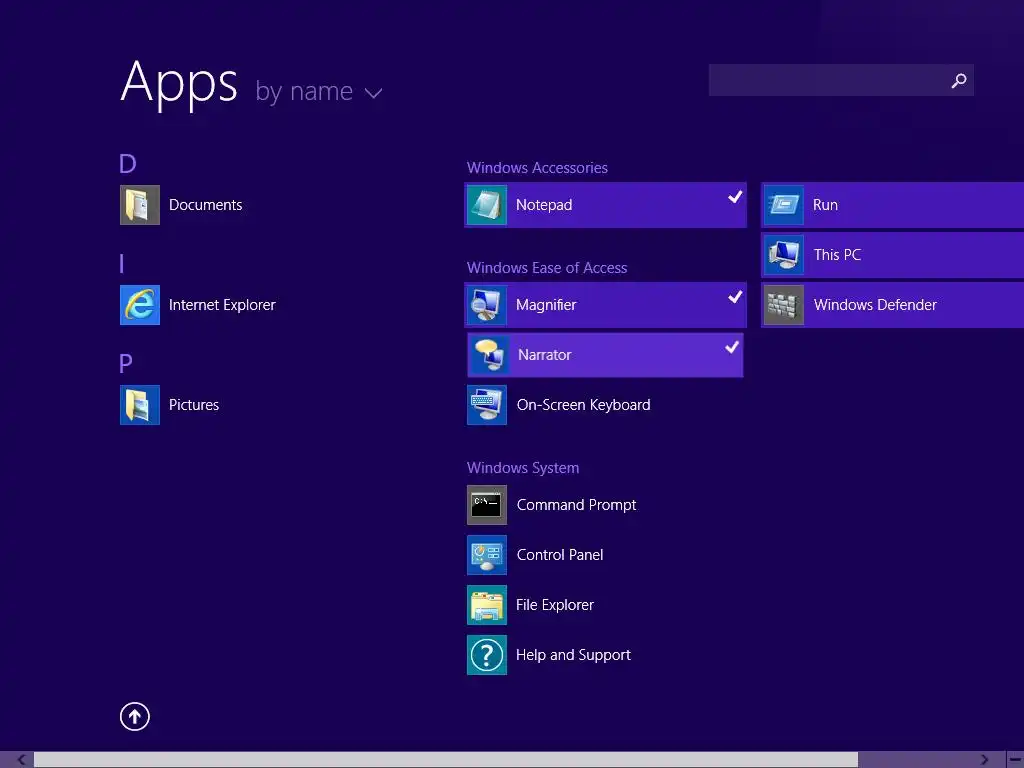Click the scrollbar right arrow
The height and width of the screenshot is (768, 1024).
pos(984,760)
